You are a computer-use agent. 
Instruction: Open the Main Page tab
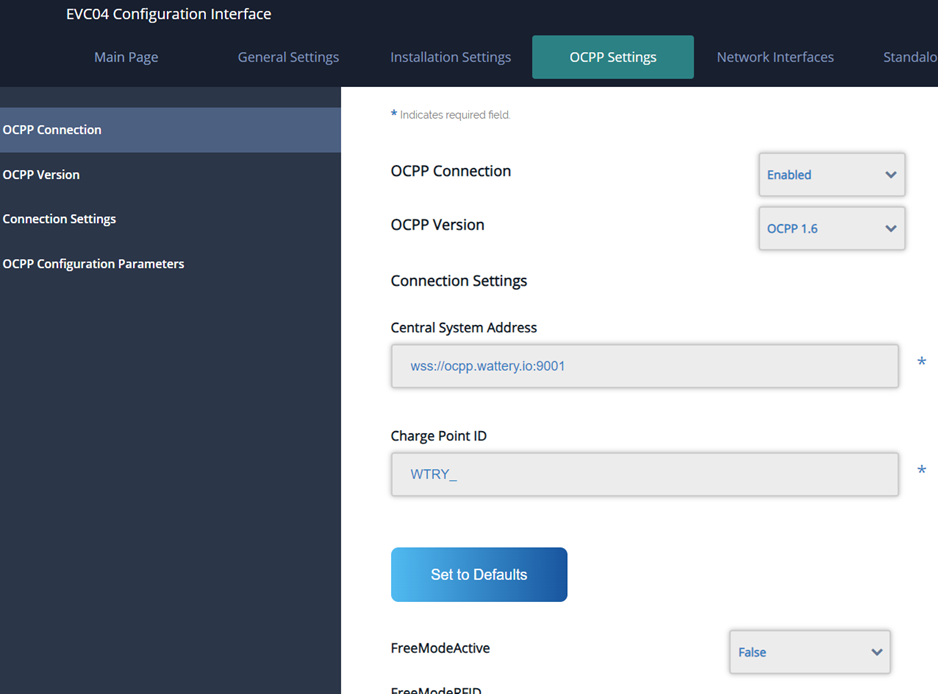tap(126, 57)
